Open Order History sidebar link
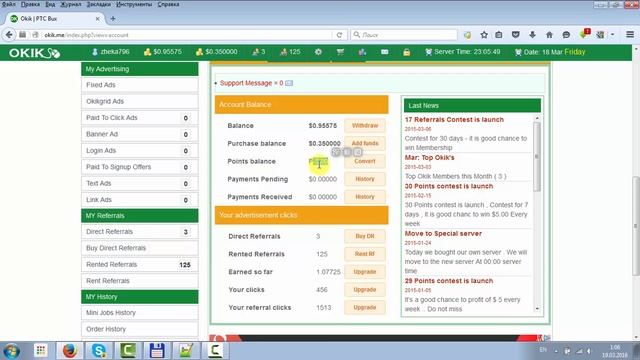The height and width of the screenshot is (360, 640). tap(140, 329)
